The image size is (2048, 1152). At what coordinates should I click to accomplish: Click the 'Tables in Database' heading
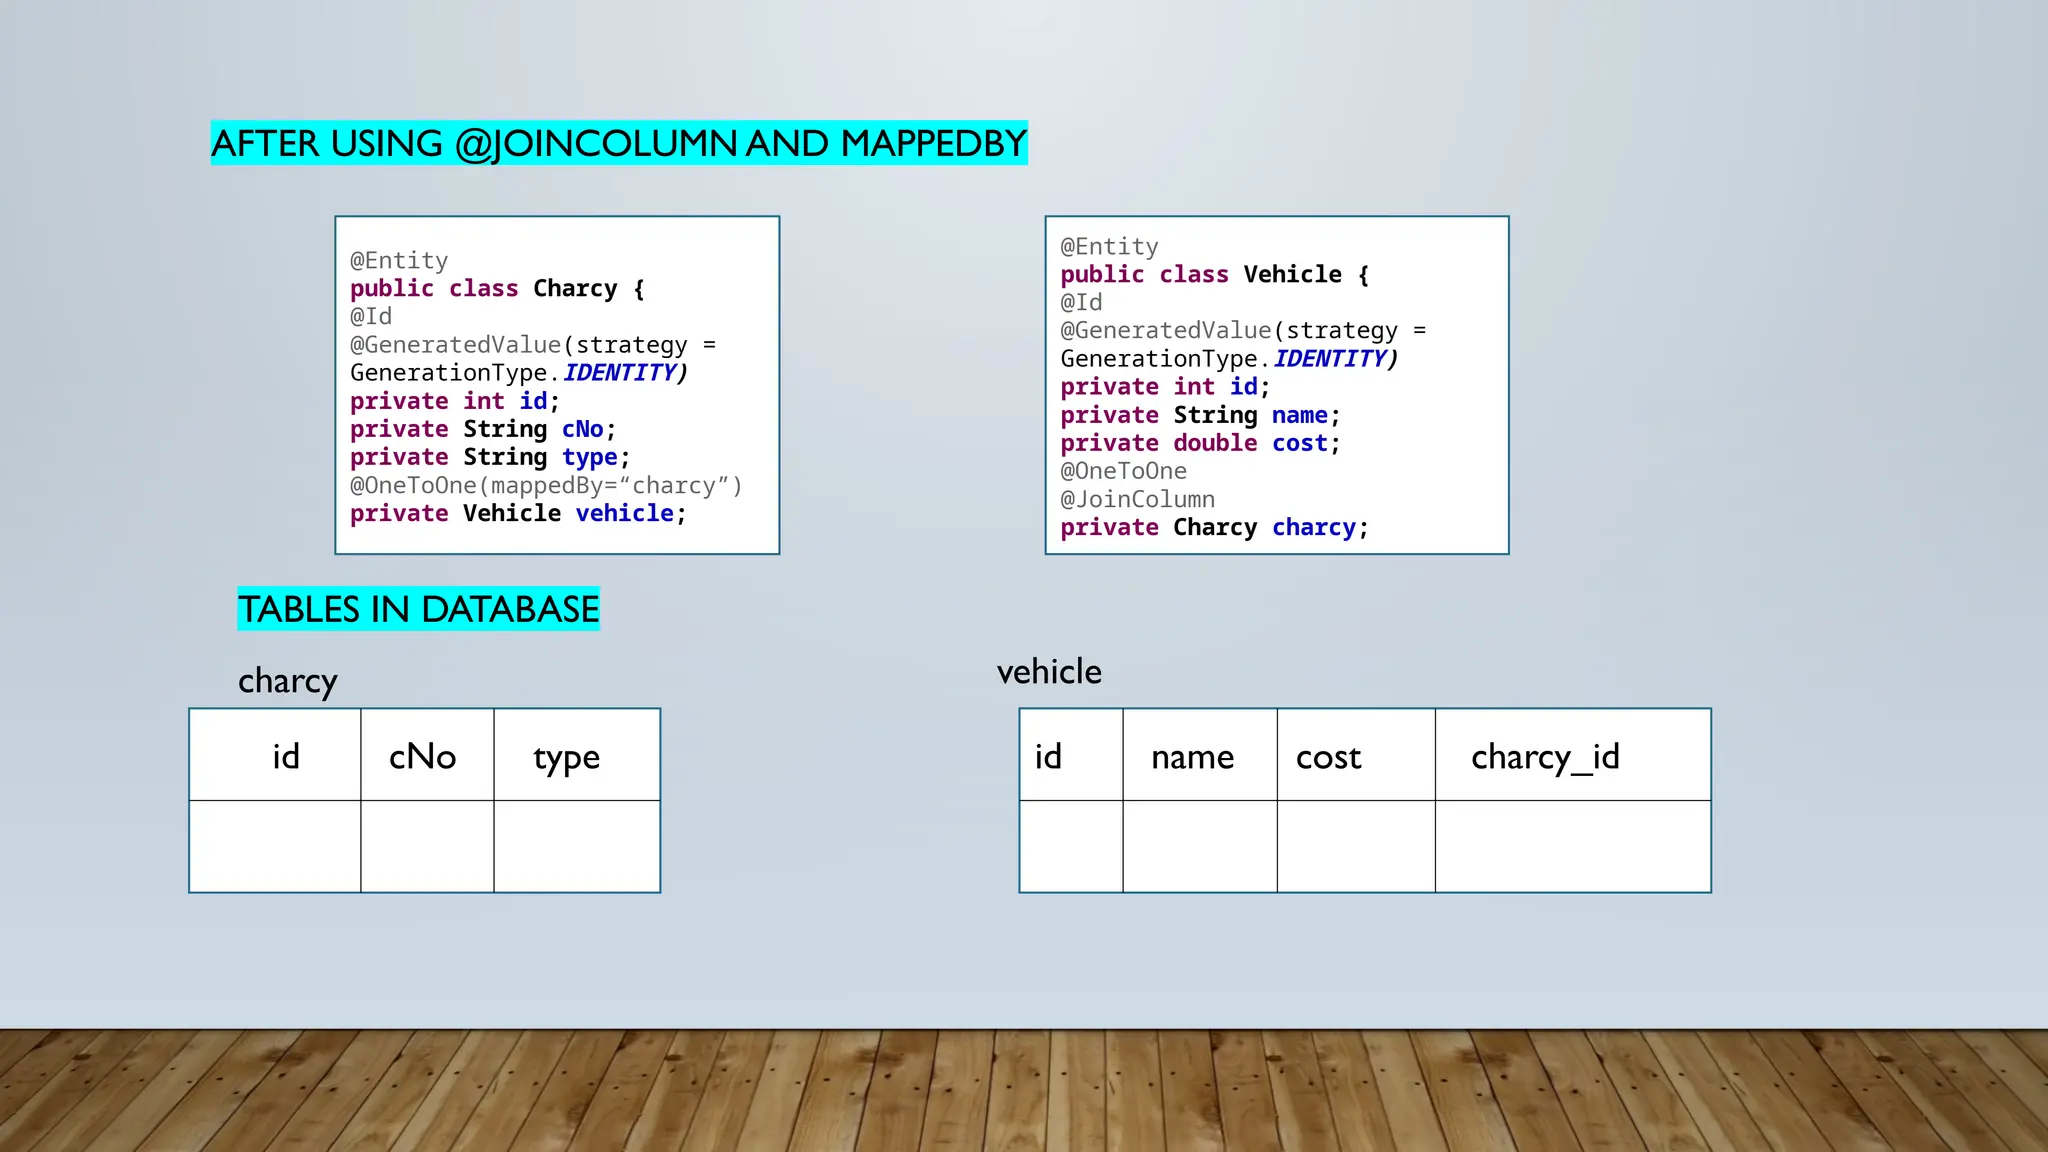pos(418,609)
